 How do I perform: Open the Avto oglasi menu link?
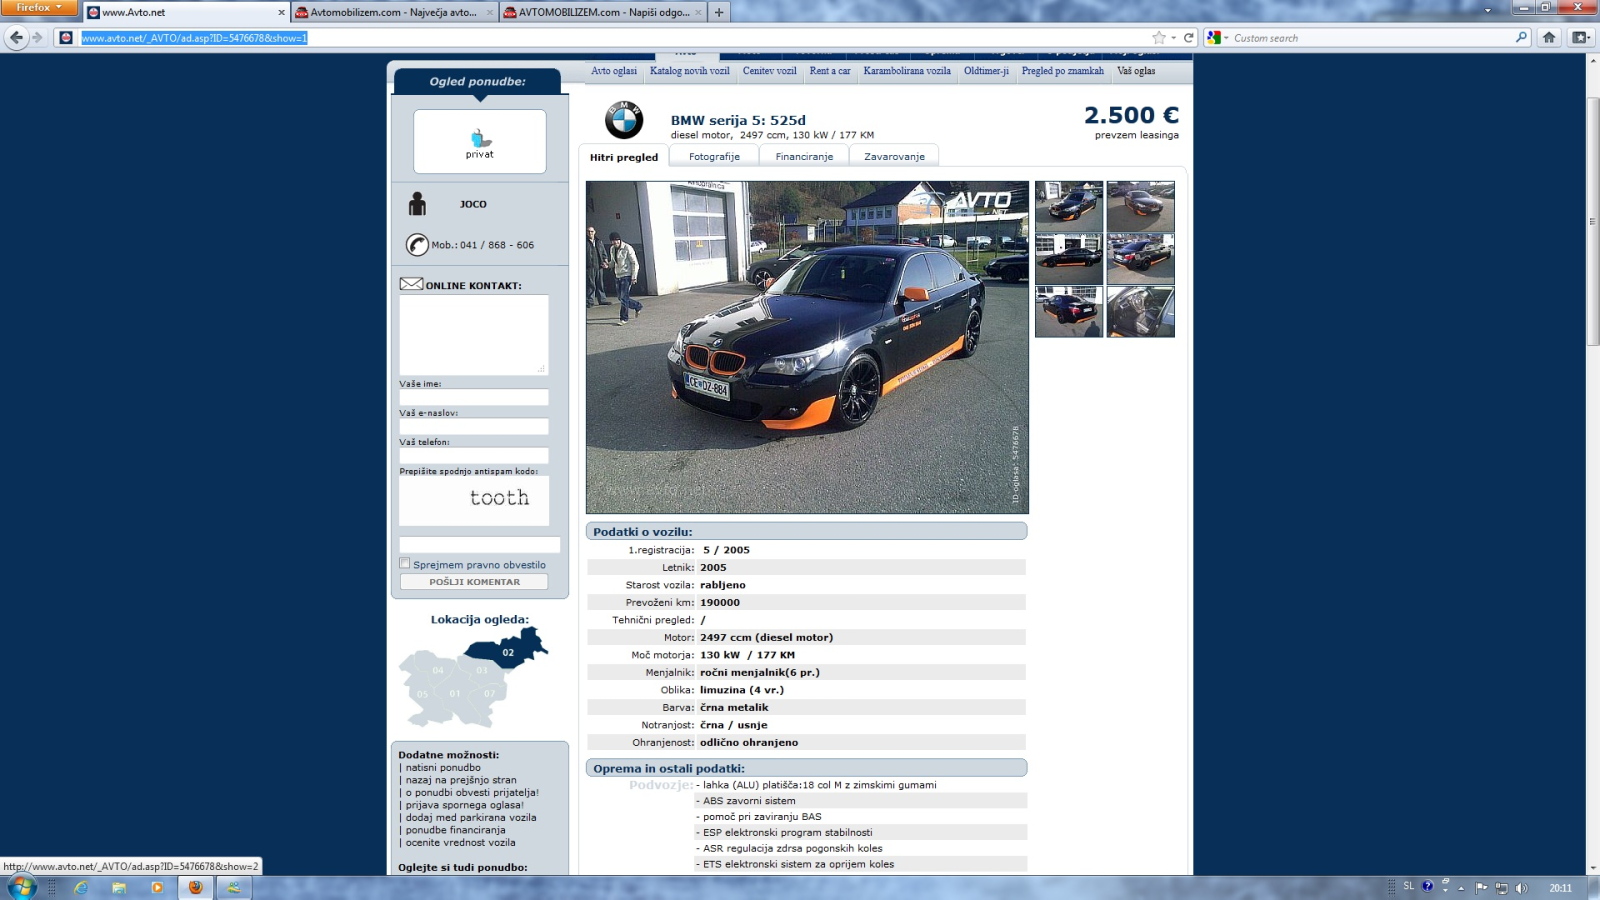click(613, 71)
